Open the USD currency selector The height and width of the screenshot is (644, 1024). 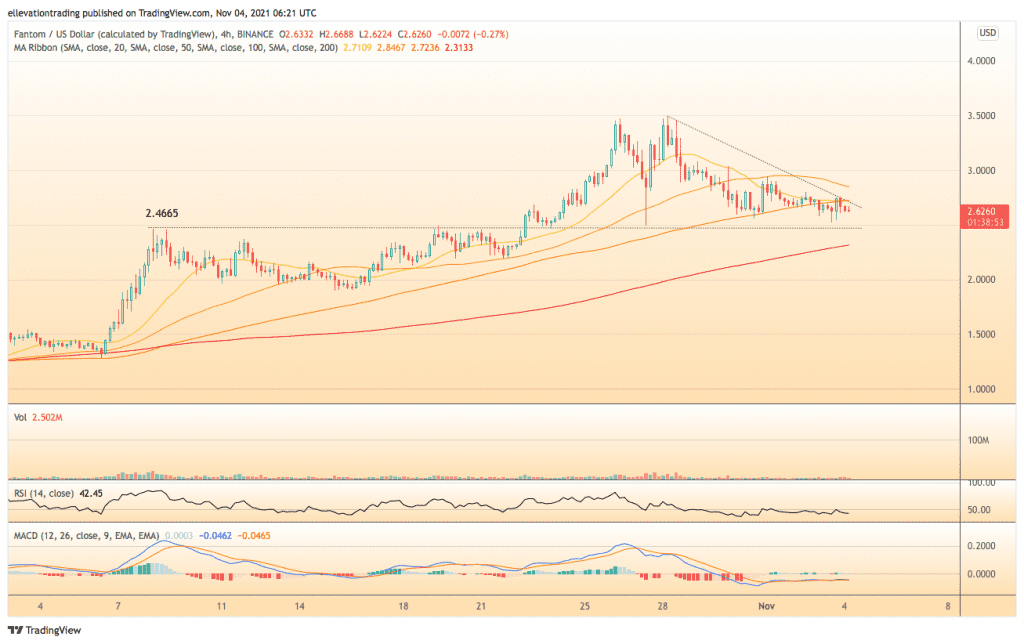pyautogui.click(x=987, y=33)
